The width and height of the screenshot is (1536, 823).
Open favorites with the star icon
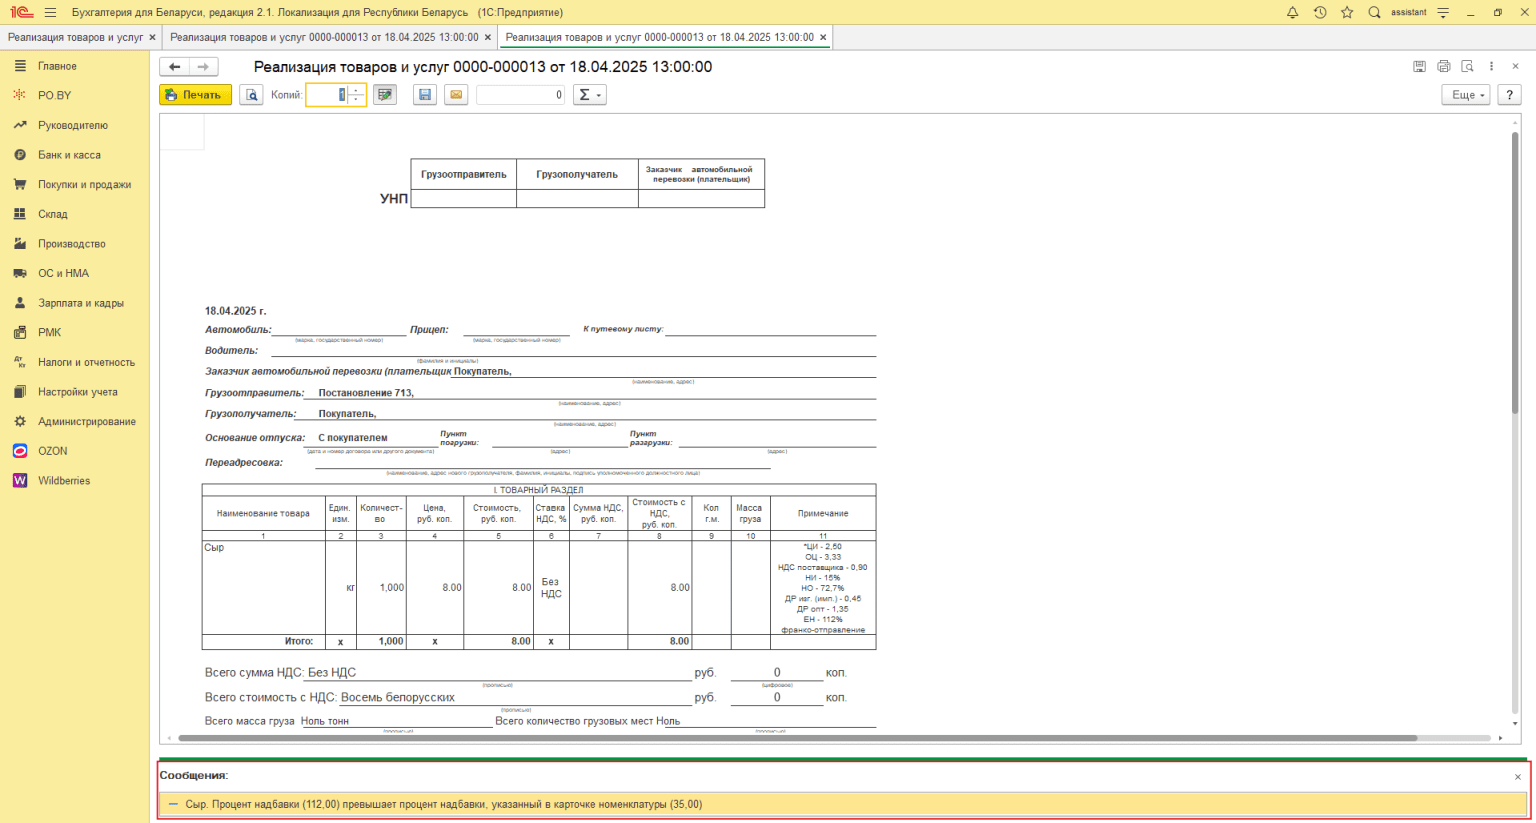click(1347, 13)
